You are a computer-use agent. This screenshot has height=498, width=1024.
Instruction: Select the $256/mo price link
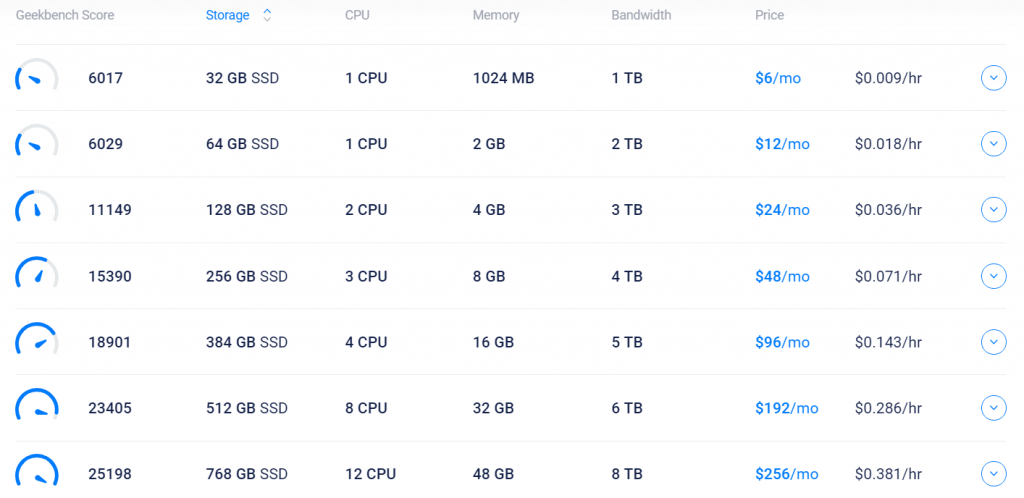pos(786,474)
